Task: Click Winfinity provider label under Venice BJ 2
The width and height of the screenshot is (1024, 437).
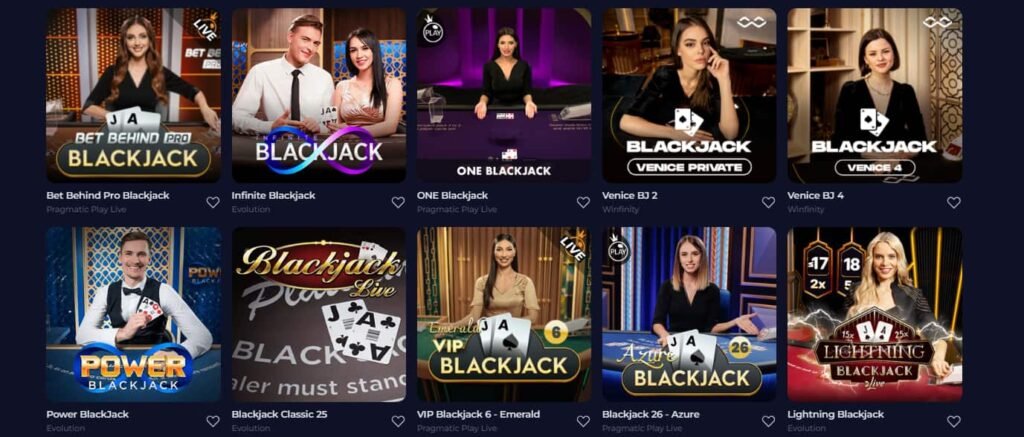Action: coord(620,210)
